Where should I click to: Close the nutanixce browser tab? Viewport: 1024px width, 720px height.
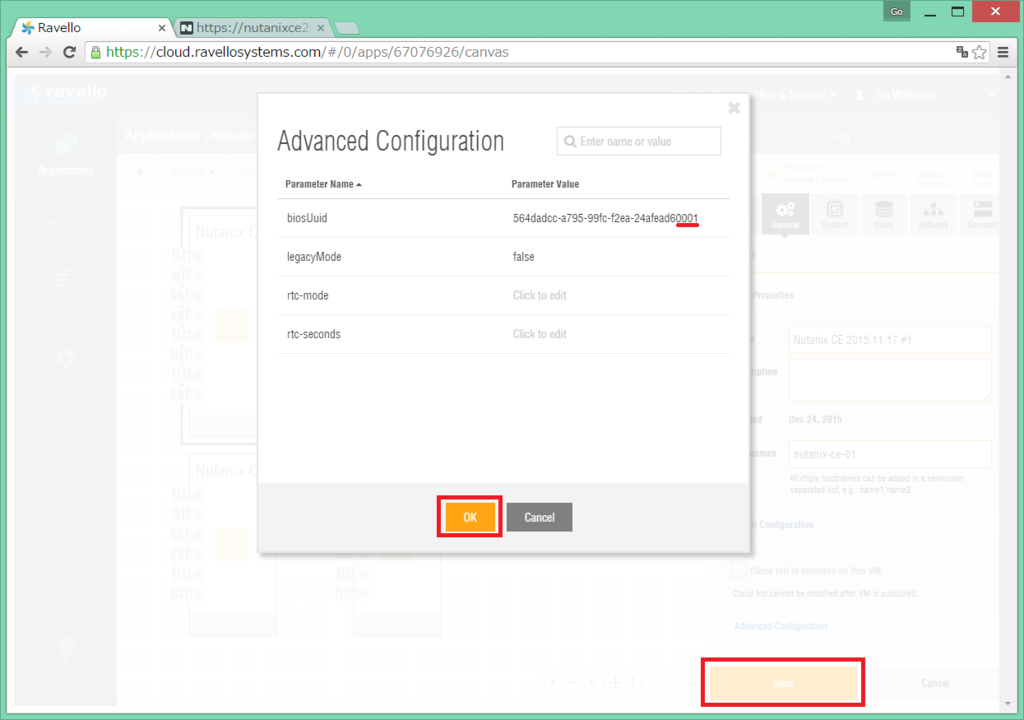[321, 27]
